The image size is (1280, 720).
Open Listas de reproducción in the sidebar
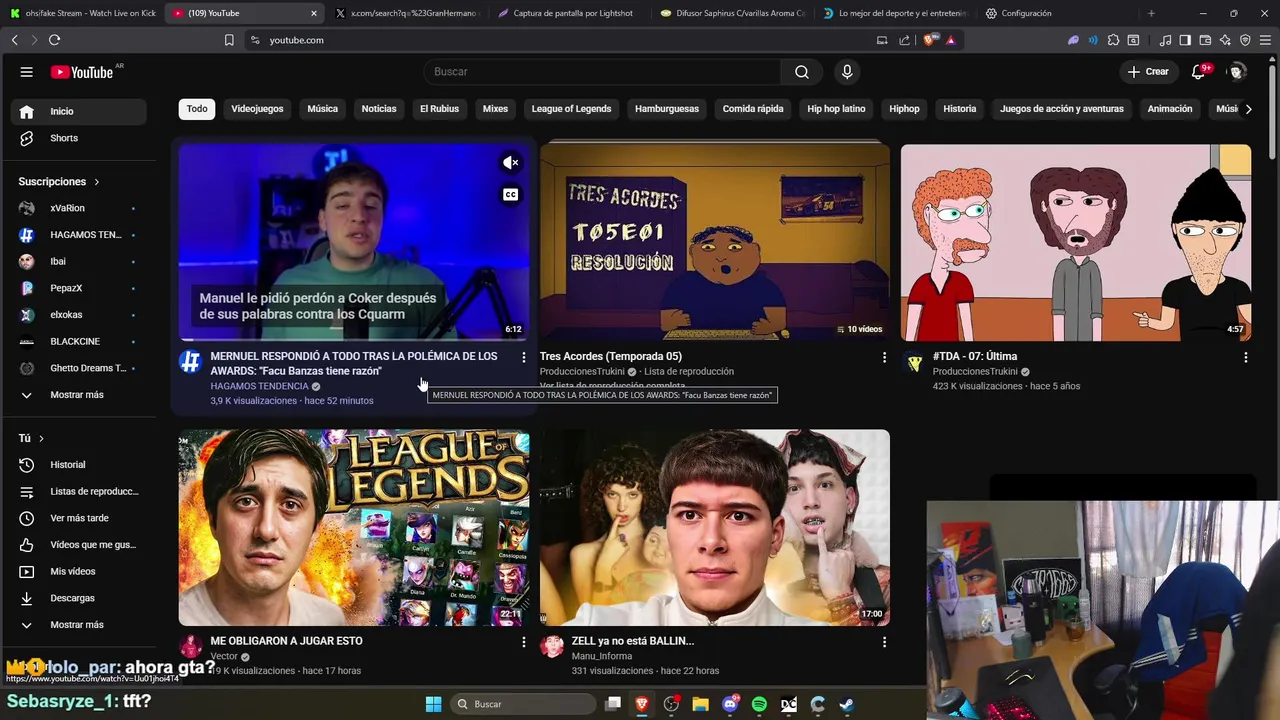coord(78,492)
